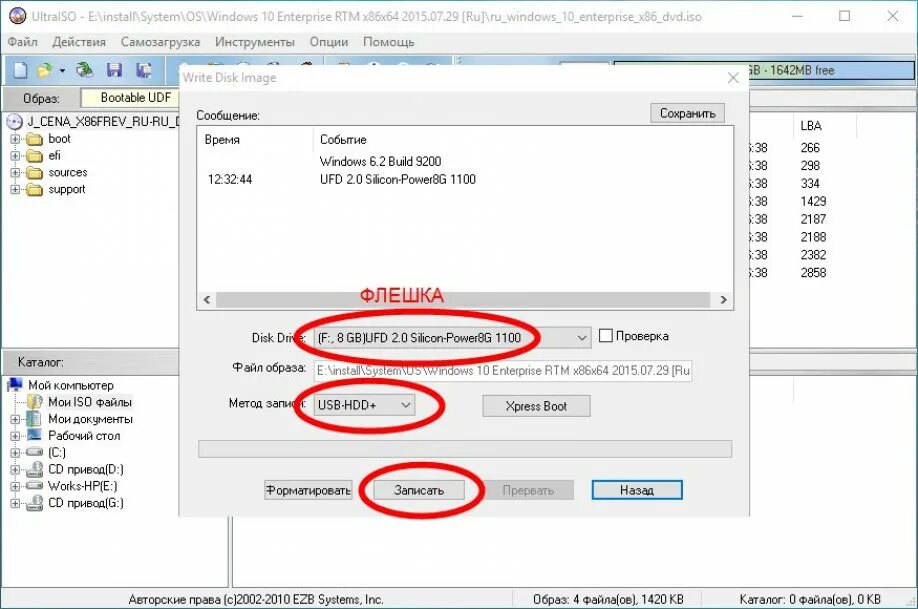Image resolution: width=918 pixels, height=609 pixels.
Task: Open the Файл menu
Action: 22,42
